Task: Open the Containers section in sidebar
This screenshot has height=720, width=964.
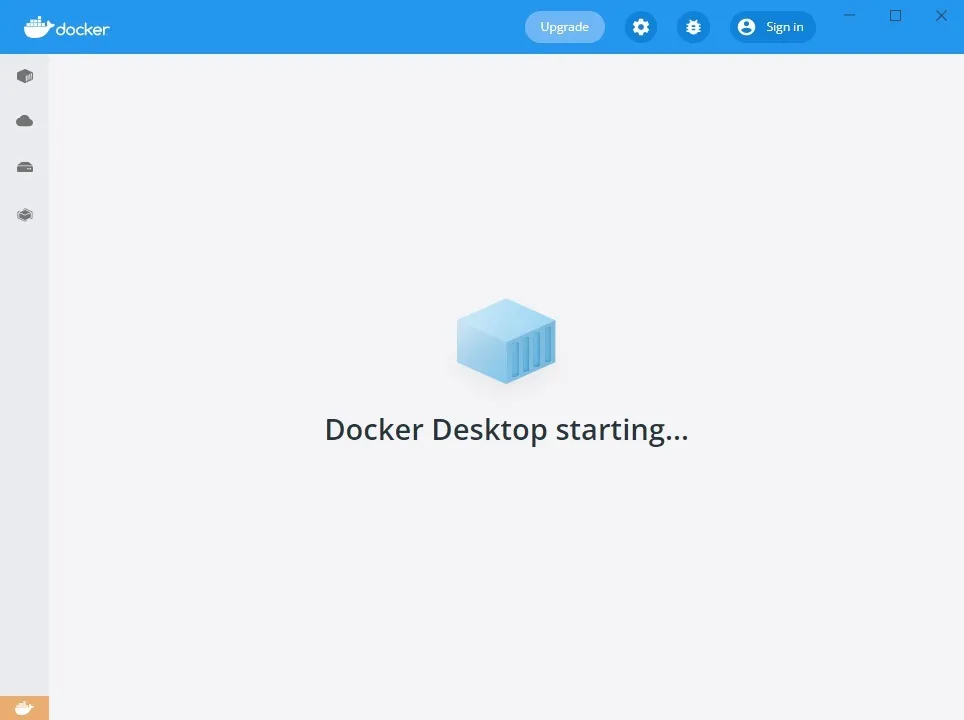Action: 25,76
